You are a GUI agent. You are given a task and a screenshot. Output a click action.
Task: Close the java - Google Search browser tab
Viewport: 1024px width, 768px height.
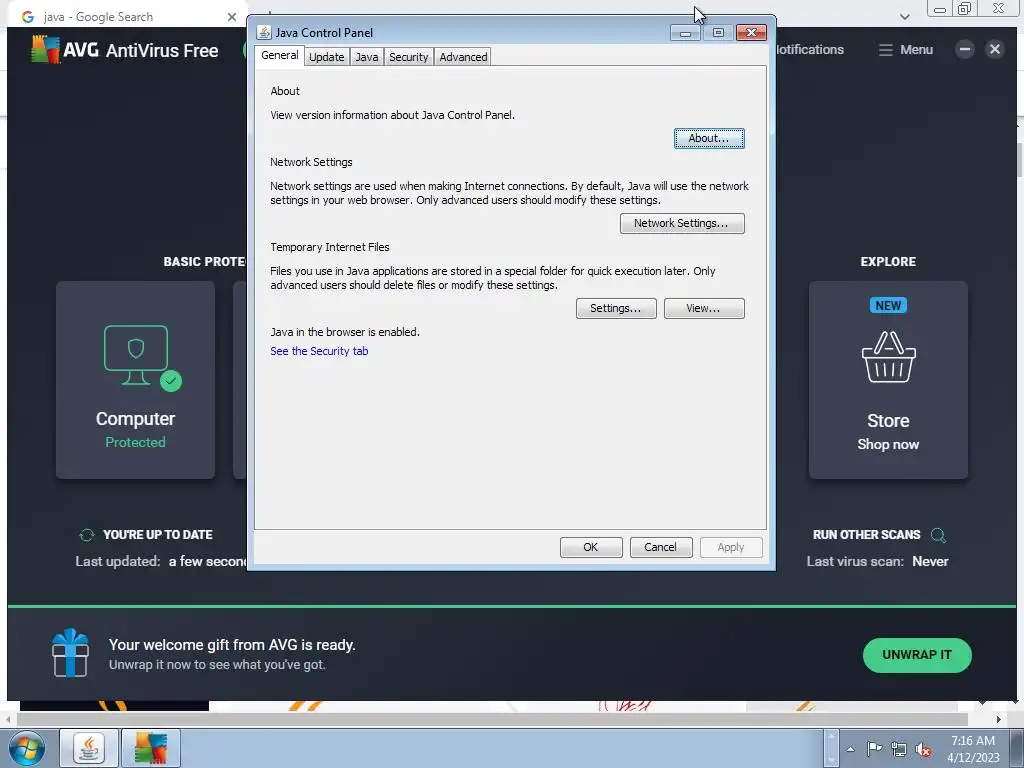pos(231,17)
